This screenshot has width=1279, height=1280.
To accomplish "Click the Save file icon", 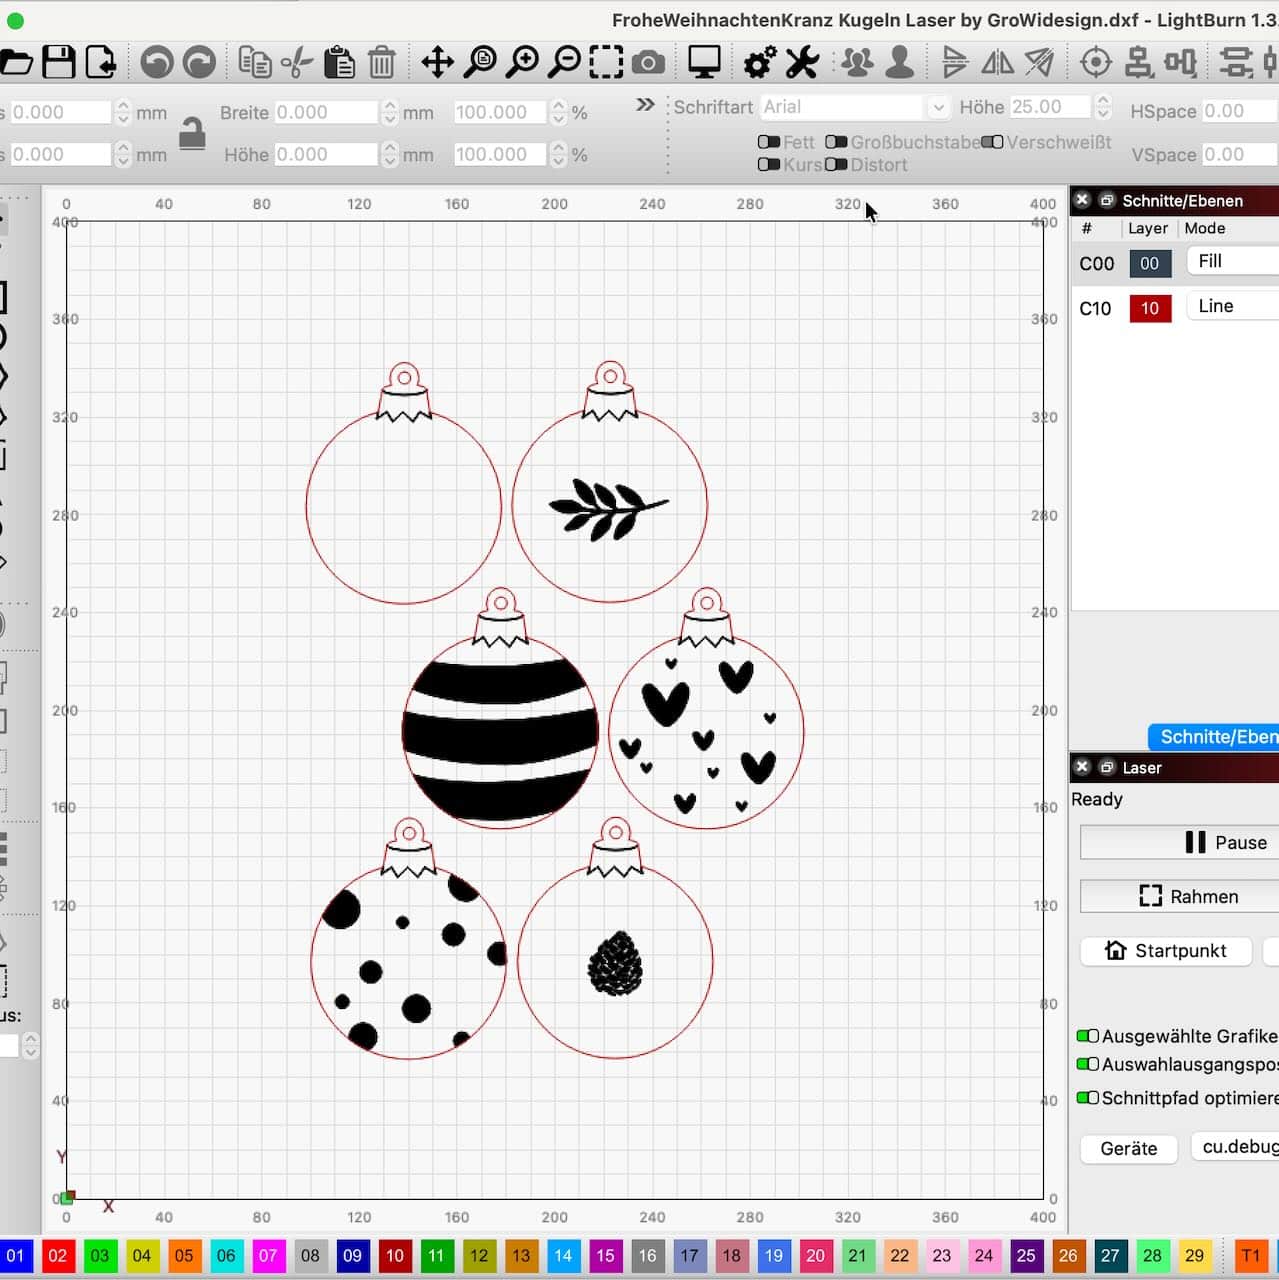I will 58,63.
